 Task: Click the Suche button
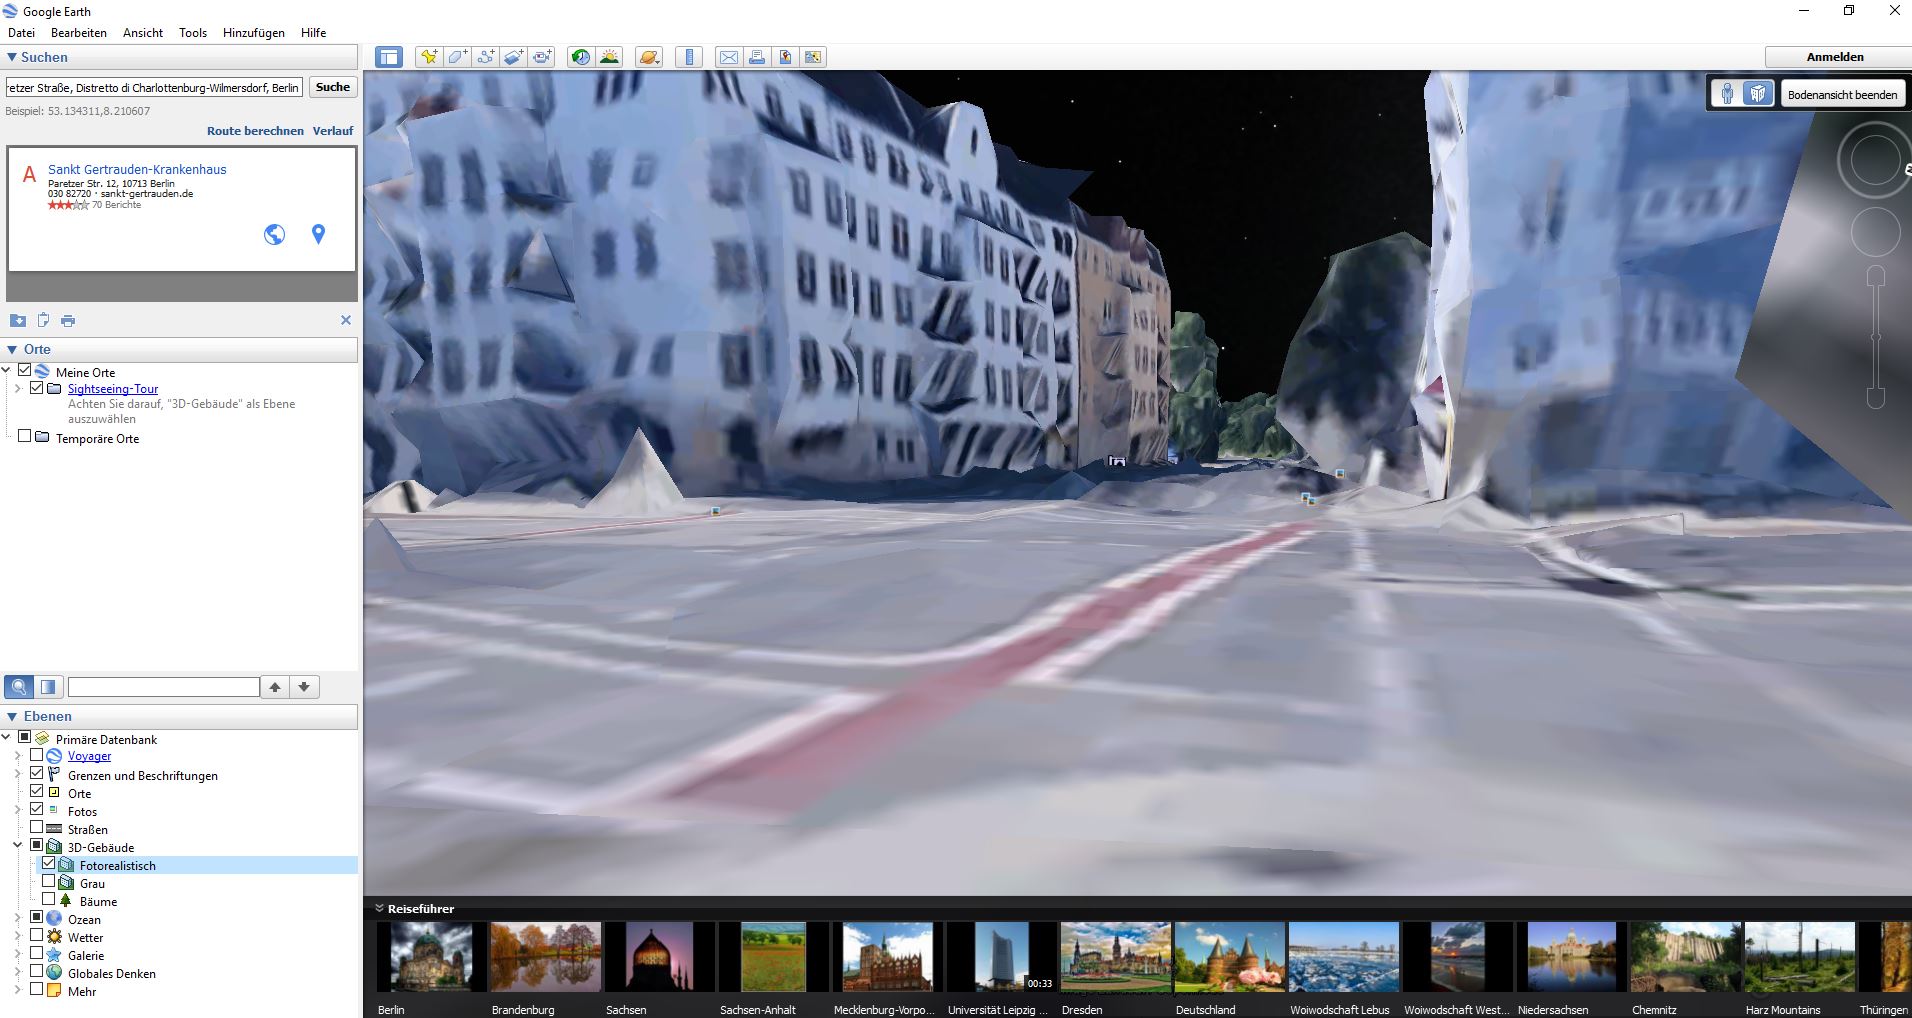333,87
